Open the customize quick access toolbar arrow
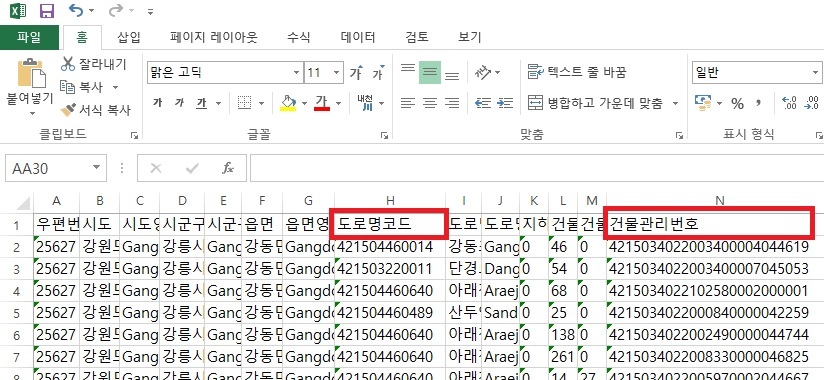Screen dimensions: 824x380 151,11
